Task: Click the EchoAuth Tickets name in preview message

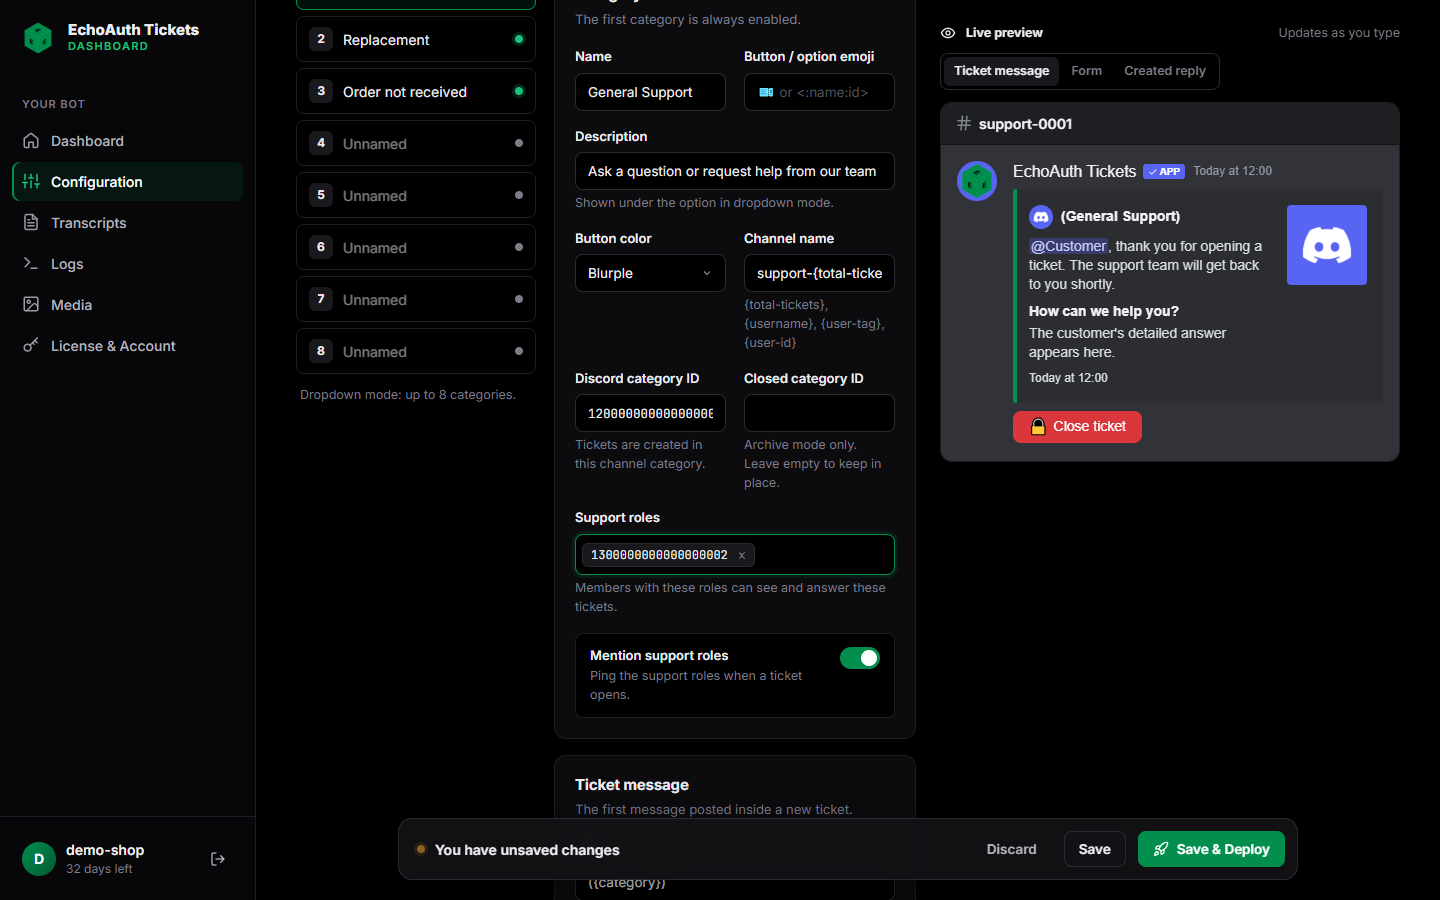Action: (x=1074, y=171)
